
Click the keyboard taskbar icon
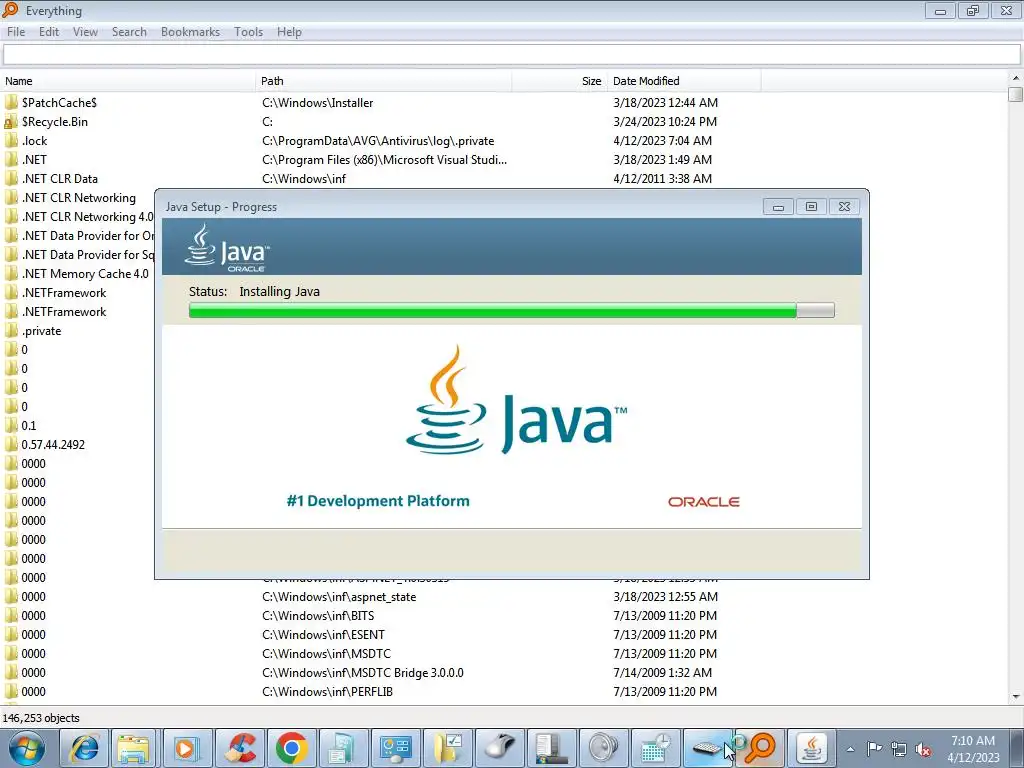pyautogui.click(x=708, y=748)
